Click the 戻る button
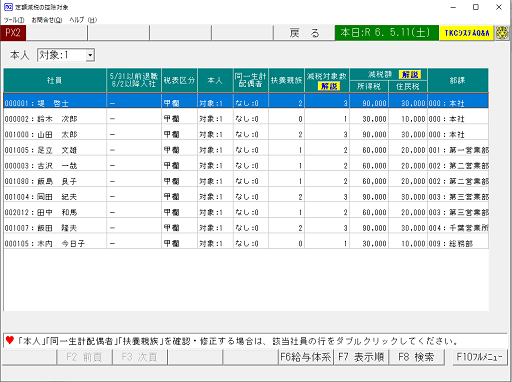Viewport: 512px width, 382px height. pos(304,33)
